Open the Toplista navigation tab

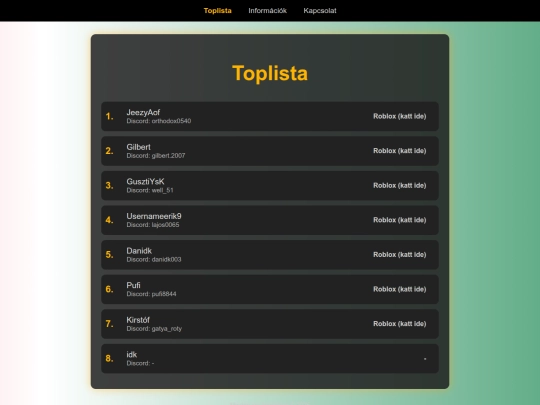click(217, 11)
